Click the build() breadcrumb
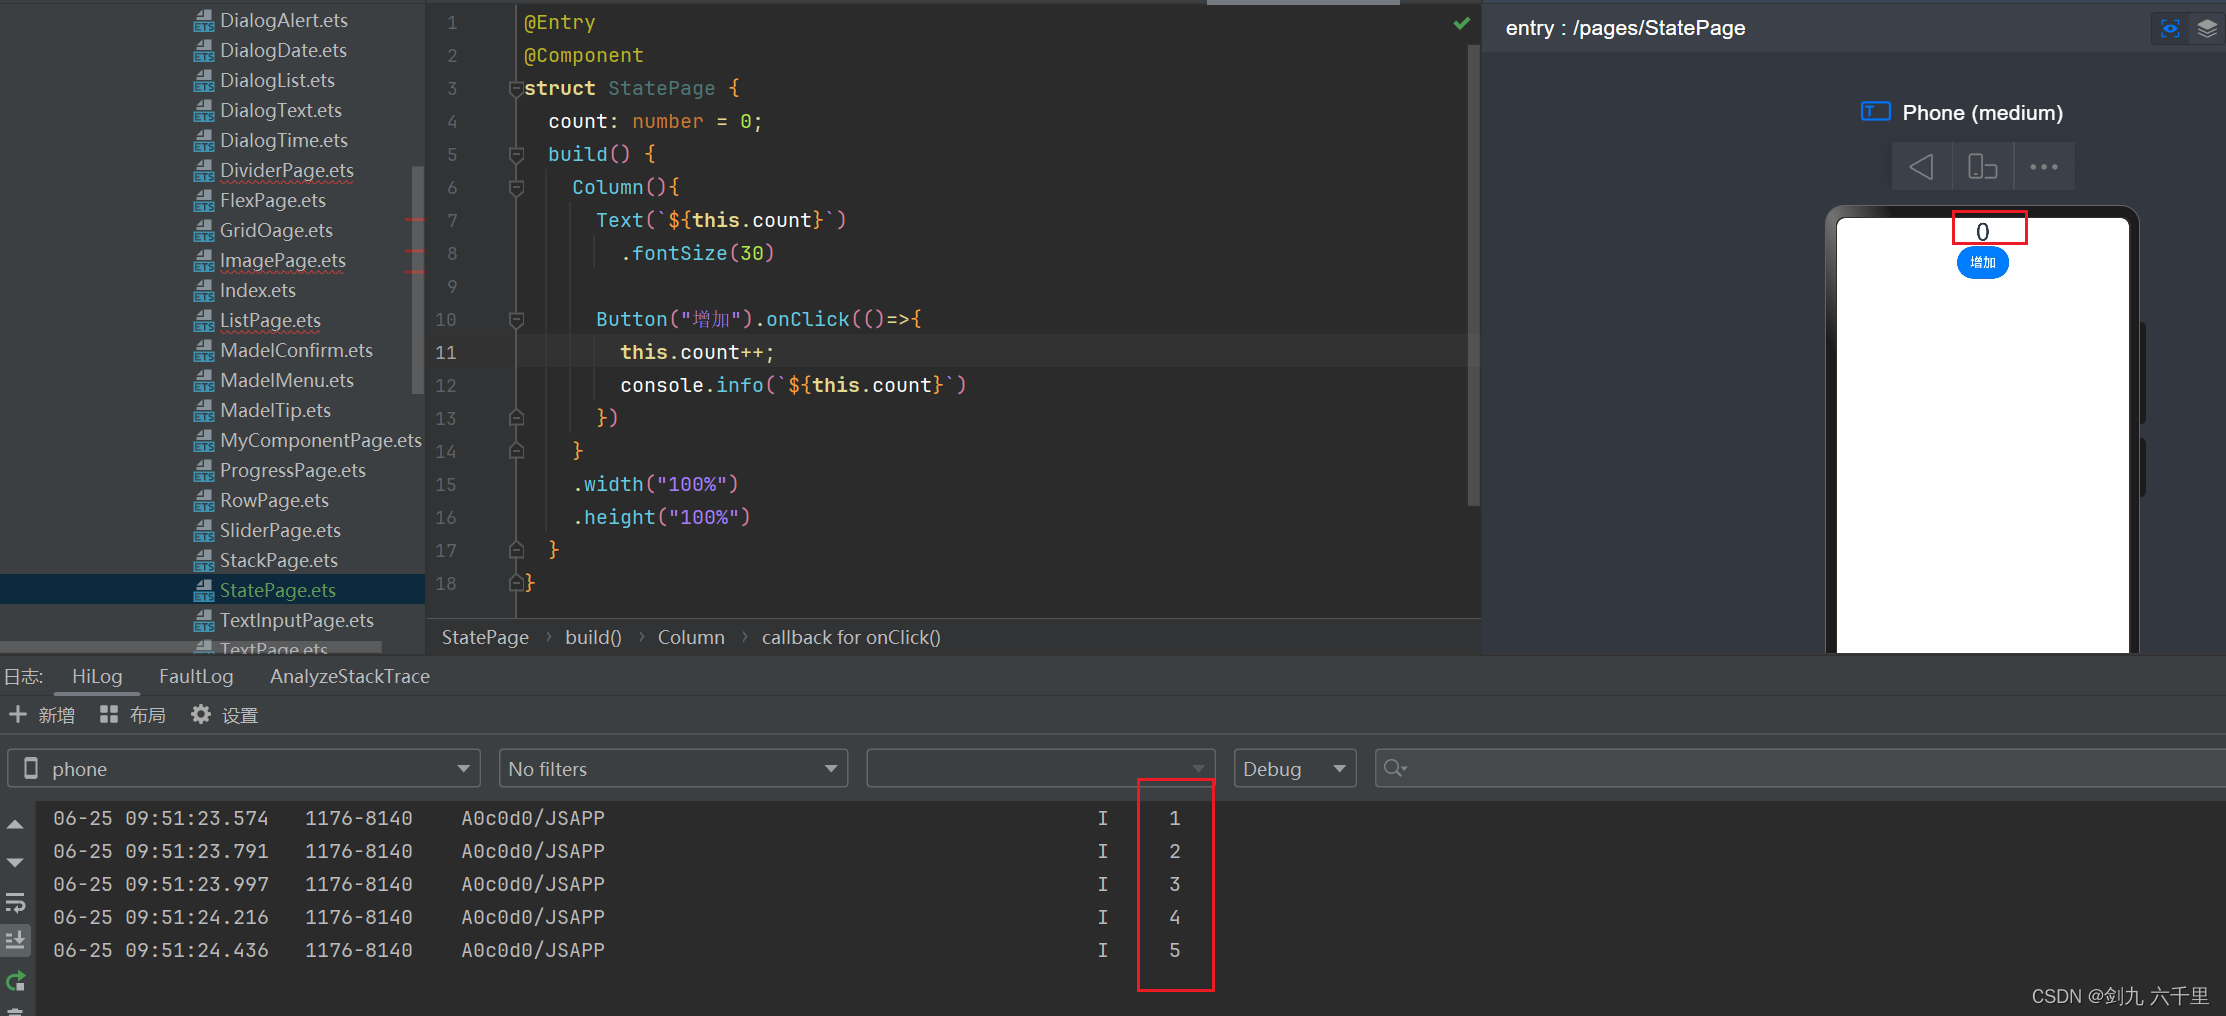The height and width of the screenshot is (1016, 2226). 593,637
